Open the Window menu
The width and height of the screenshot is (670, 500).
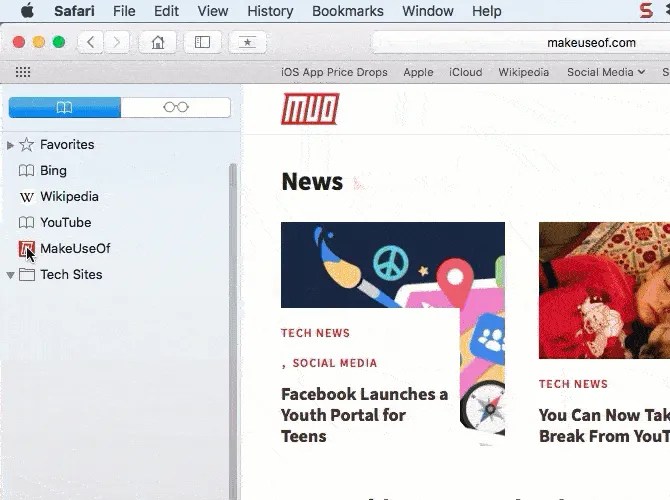[428, 11]
